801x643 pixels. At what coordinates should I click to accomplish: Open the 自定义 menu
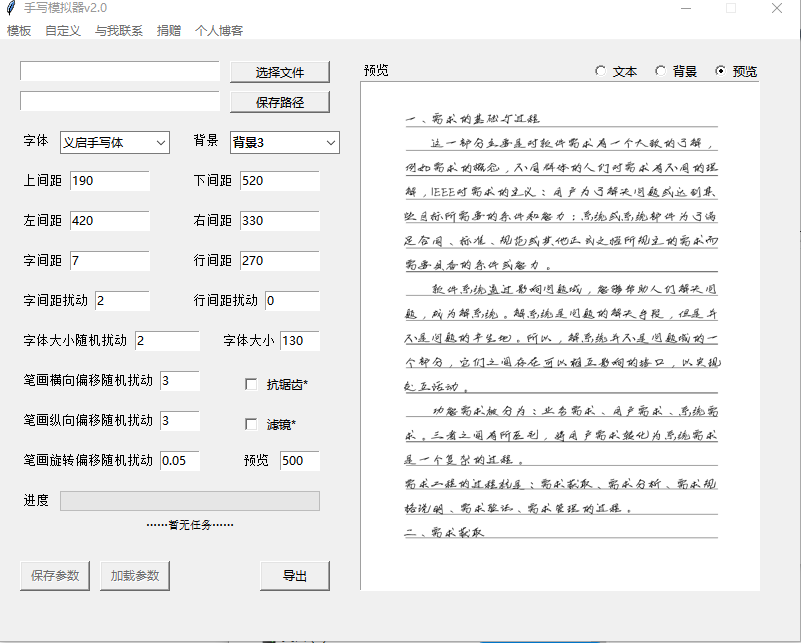tap(63, 31)
